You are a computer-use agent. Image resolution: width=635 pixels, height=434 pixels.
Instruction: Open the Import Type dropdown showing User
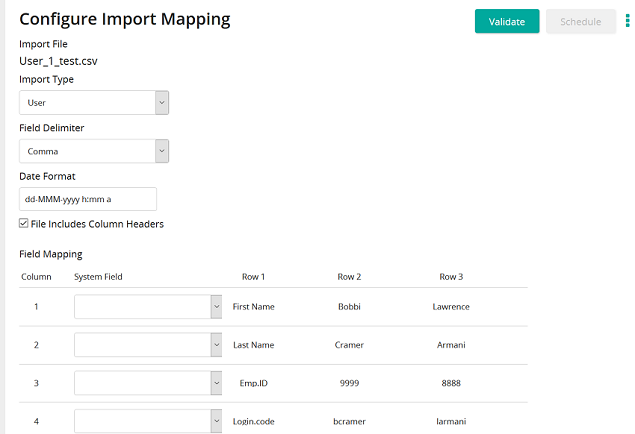click(x=94, y=102)
